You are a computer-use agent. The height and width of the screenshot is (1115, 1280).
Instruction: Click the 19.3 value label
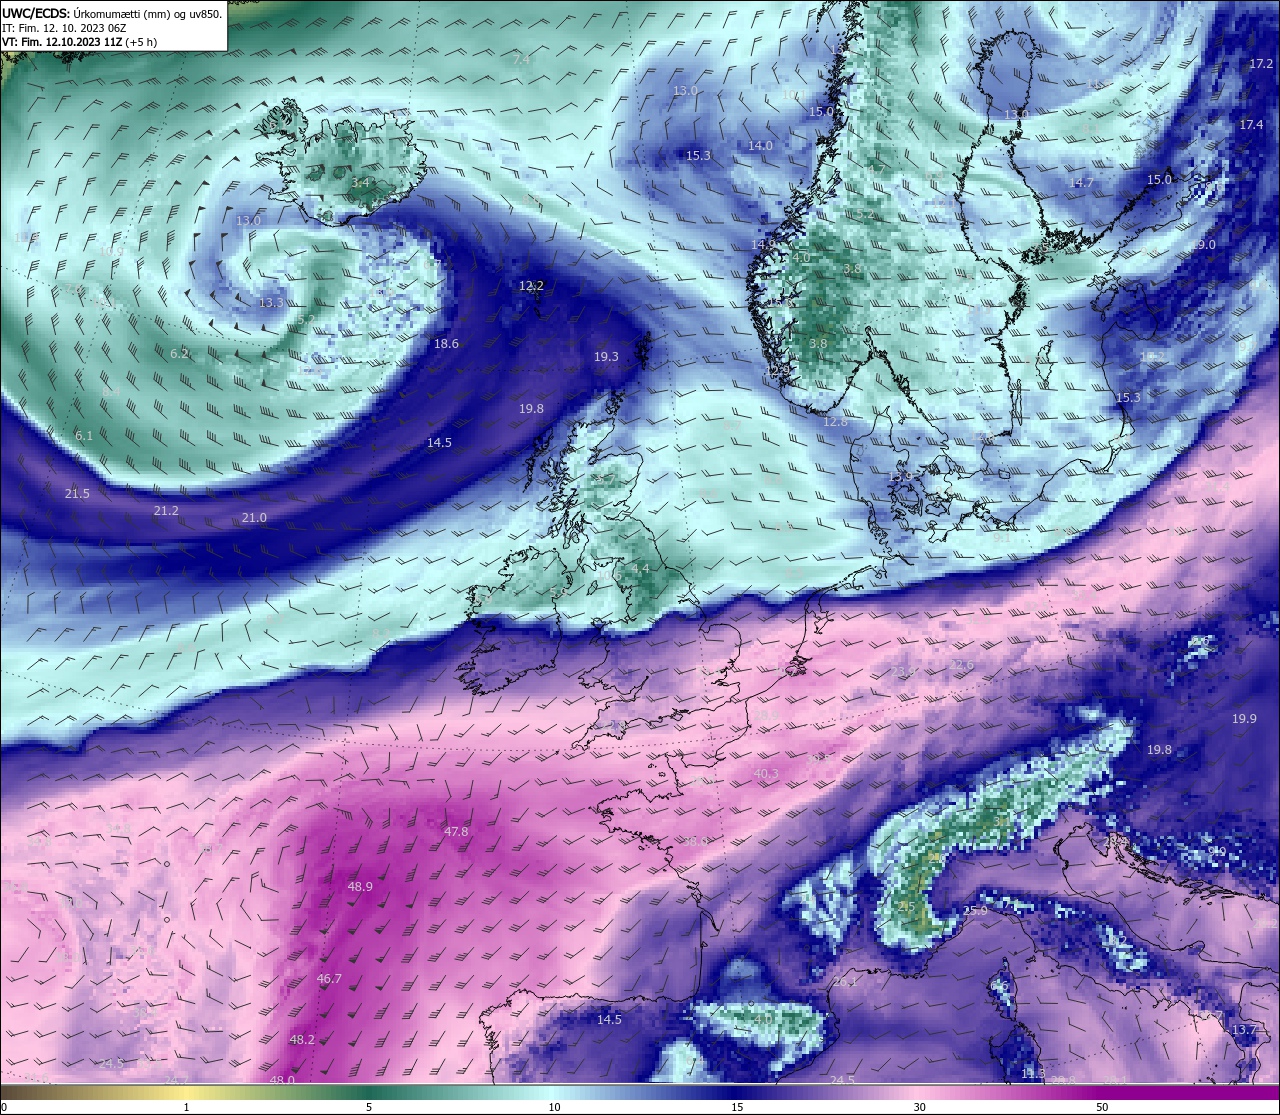[606, 357]
